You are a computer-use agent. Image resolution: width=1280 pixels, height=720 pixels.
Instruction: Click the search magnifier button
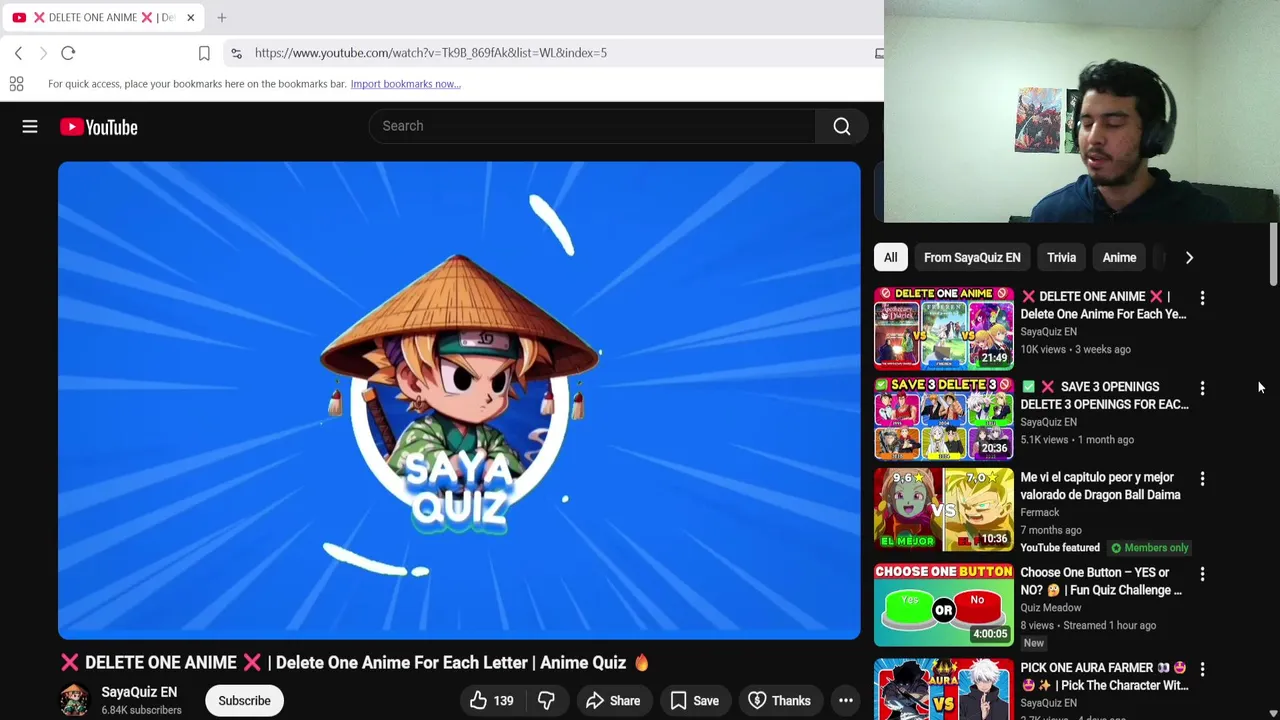[x=842, y=126]
